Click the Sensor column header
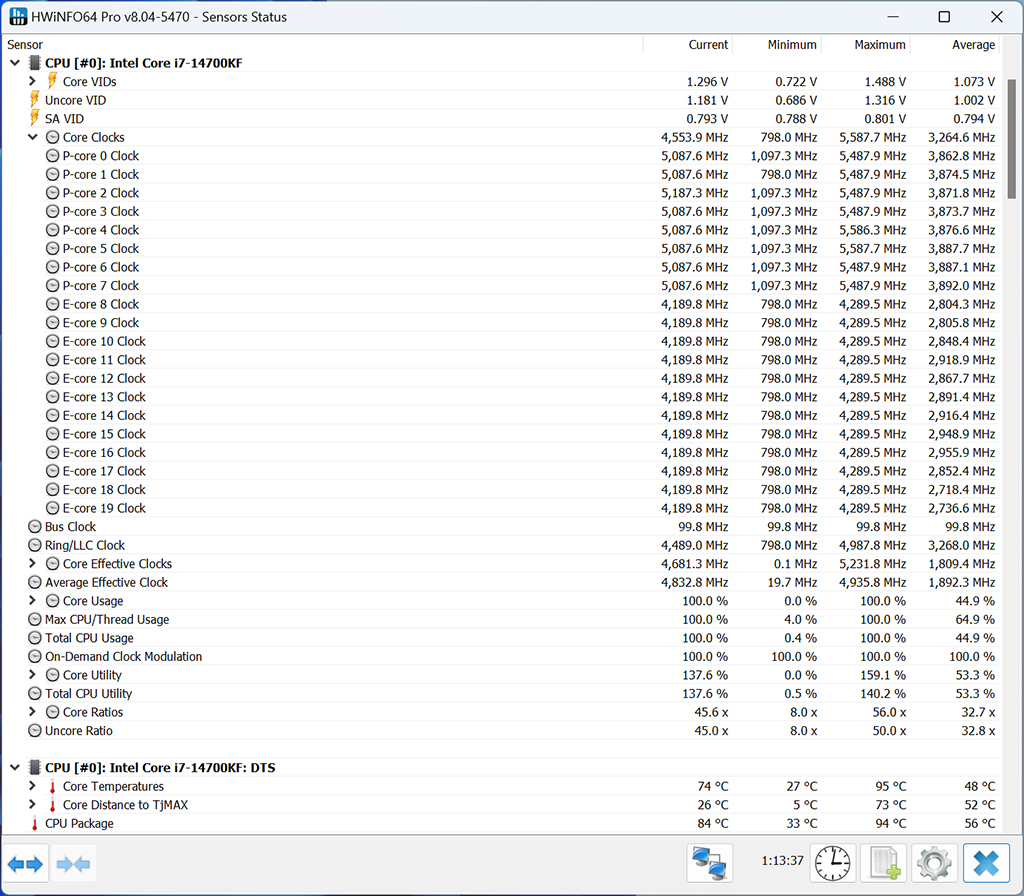The width and height of the screenshot is (1024, 896). point(323,44)
